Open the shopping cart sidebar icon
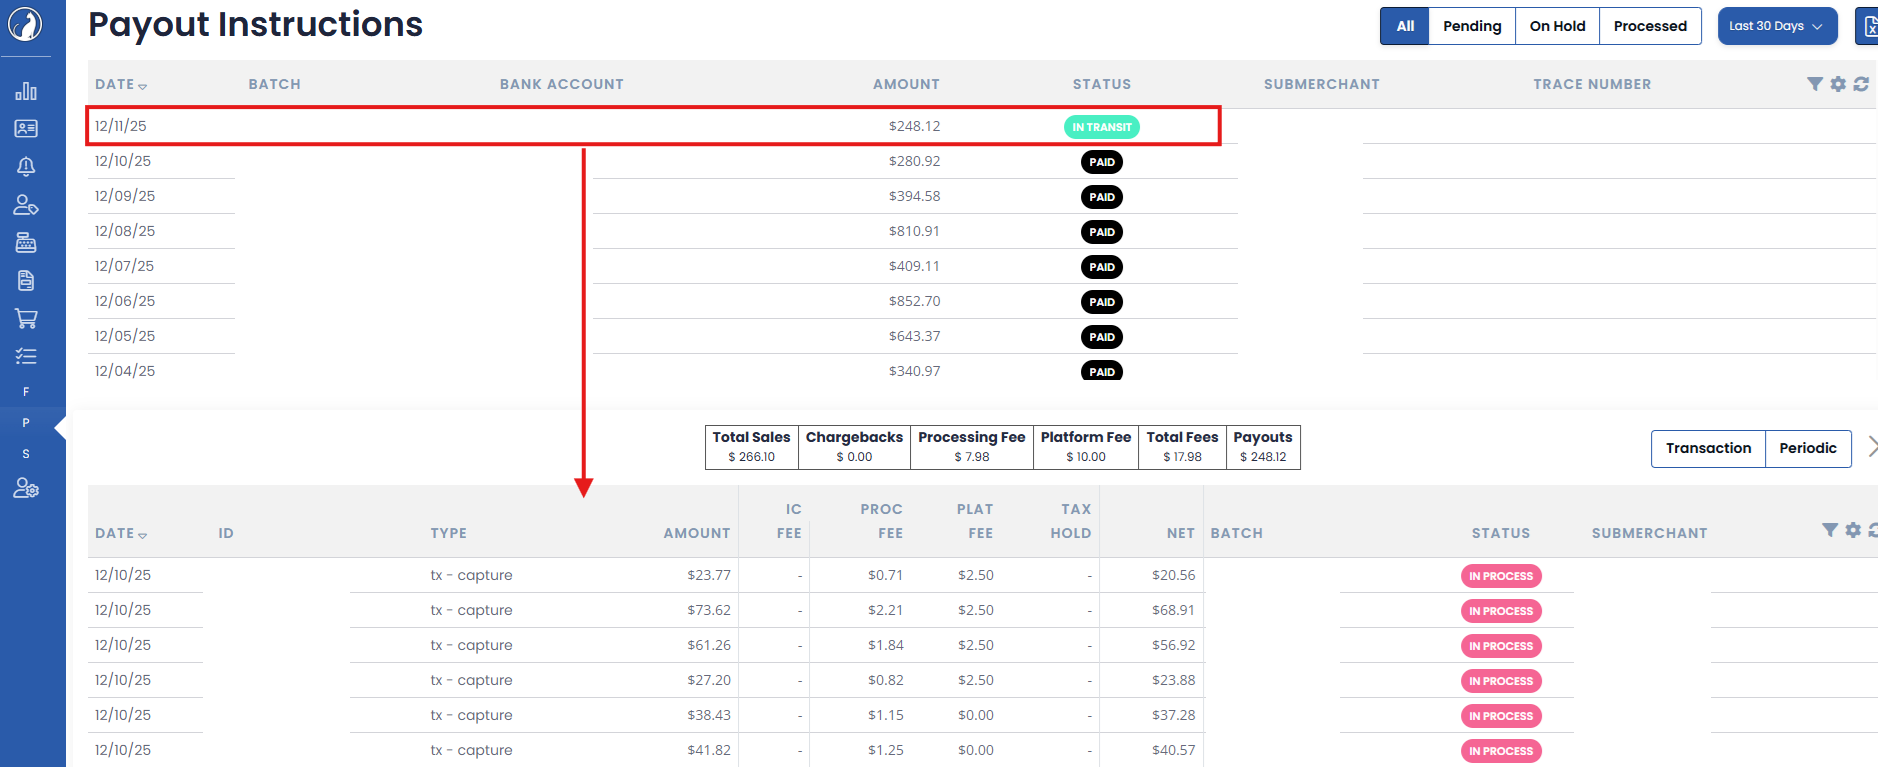Screen dimensions: 1878x767 point(26,319)
